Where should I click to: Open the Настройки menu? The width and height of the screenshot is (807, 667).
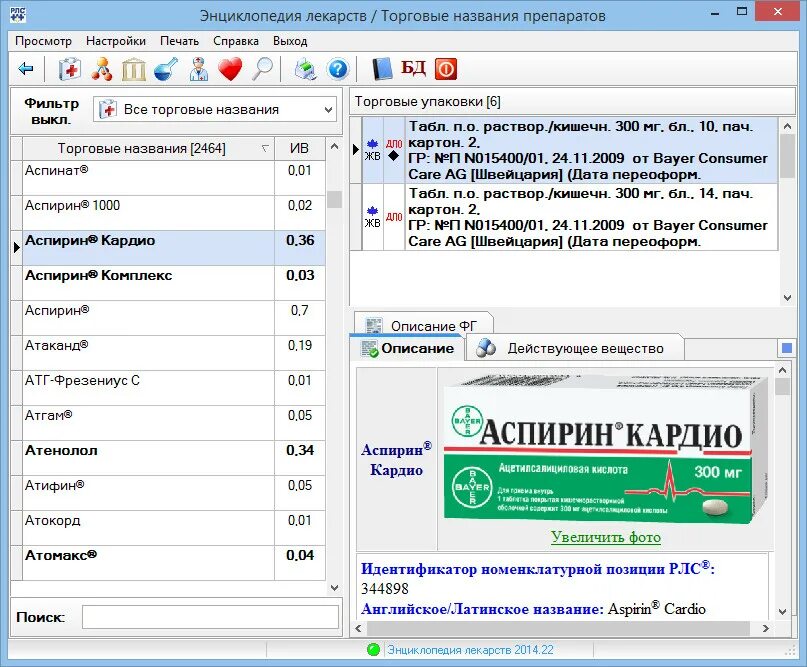(116, 41)
